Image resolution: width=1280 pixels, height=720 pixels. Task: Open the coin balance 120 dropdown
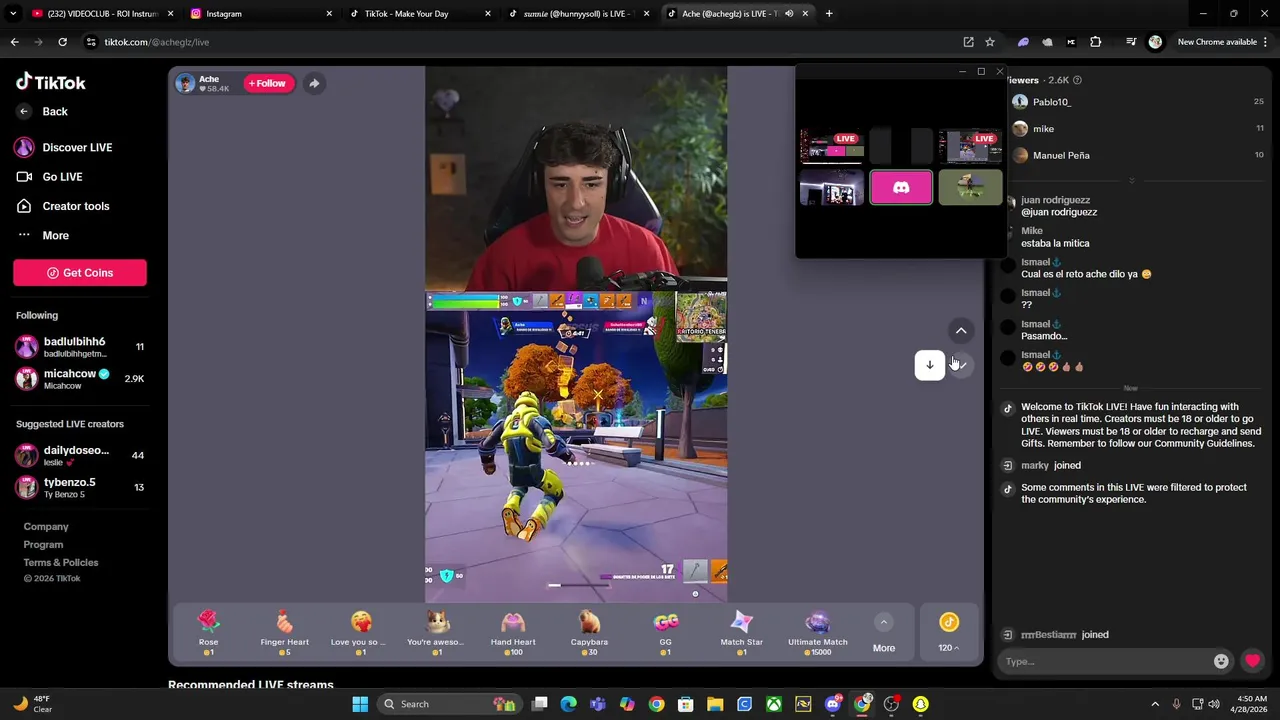pyautogui.click(x=948, y=634)
